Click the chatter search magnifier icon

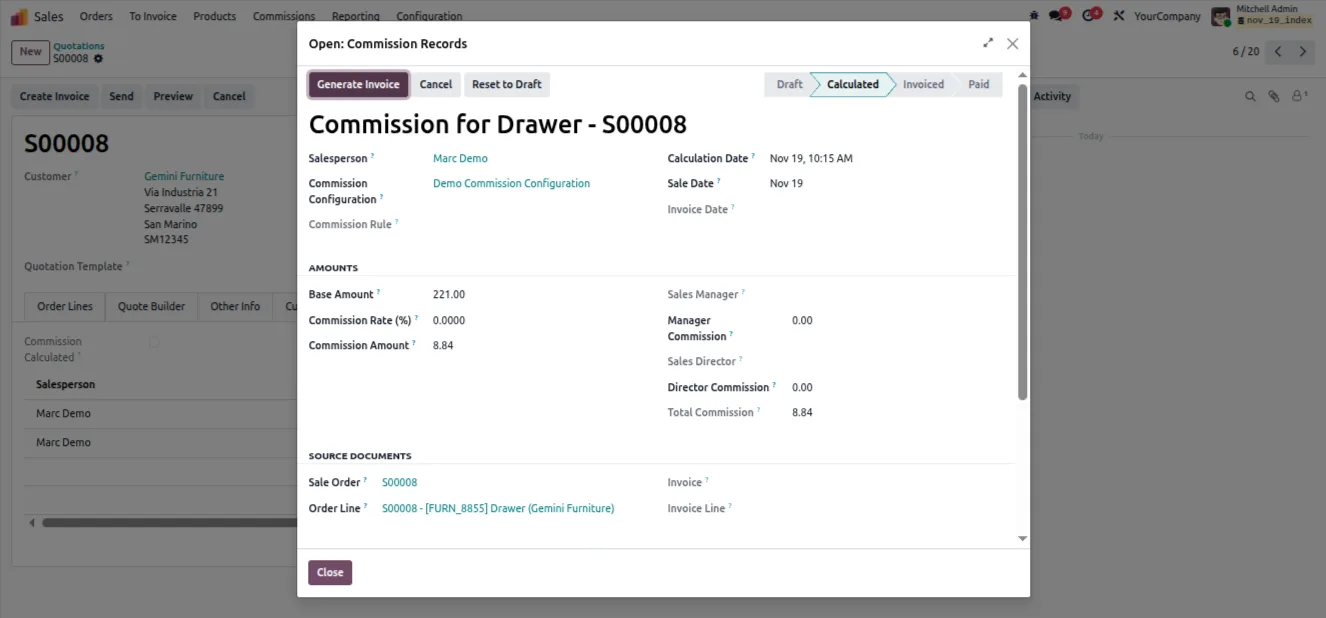pyautogui.click(x=1250, y=97)
